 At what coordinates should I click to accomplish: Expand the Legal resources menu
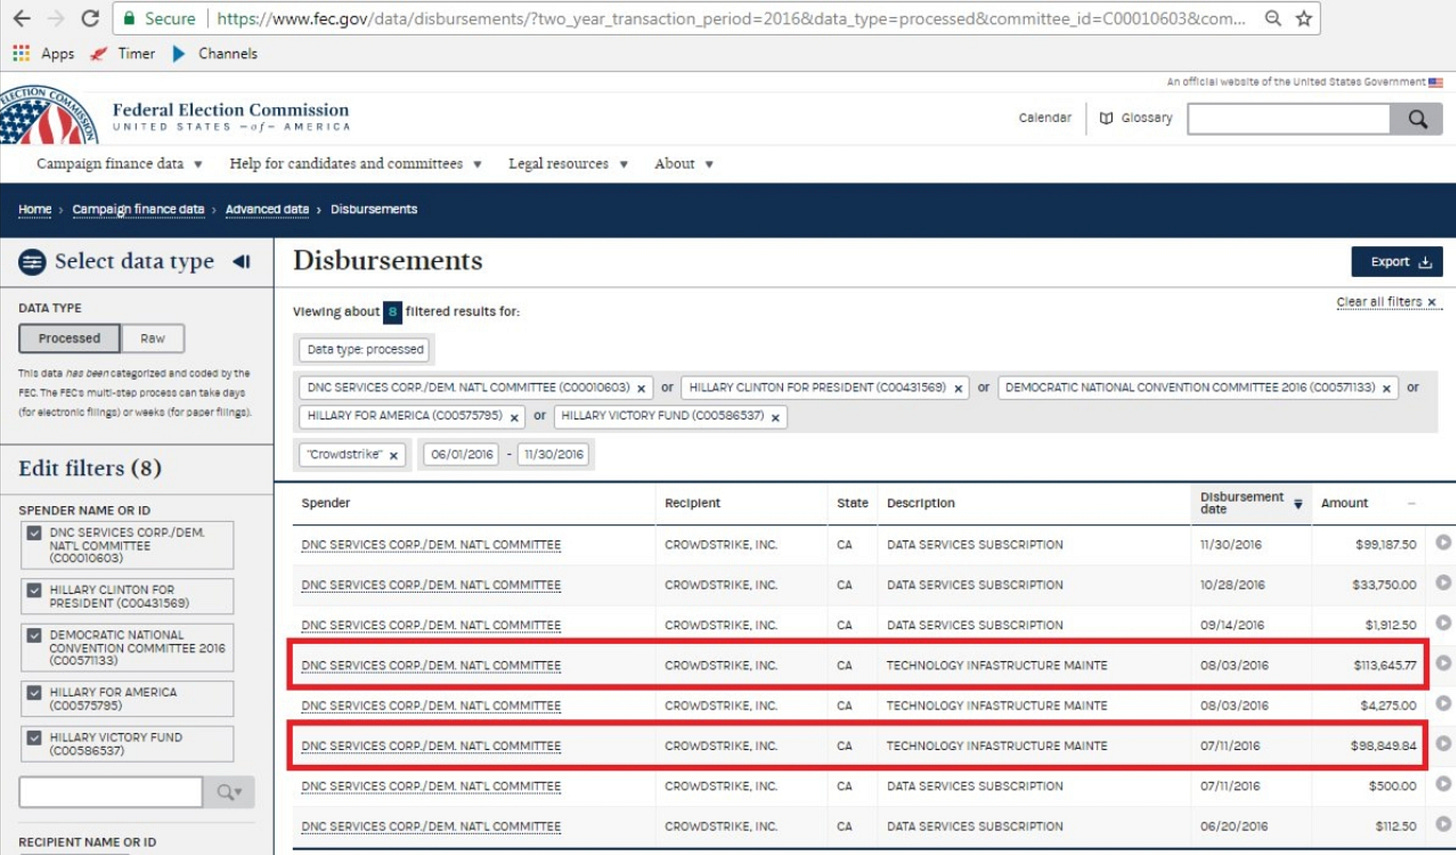(568, 163)
